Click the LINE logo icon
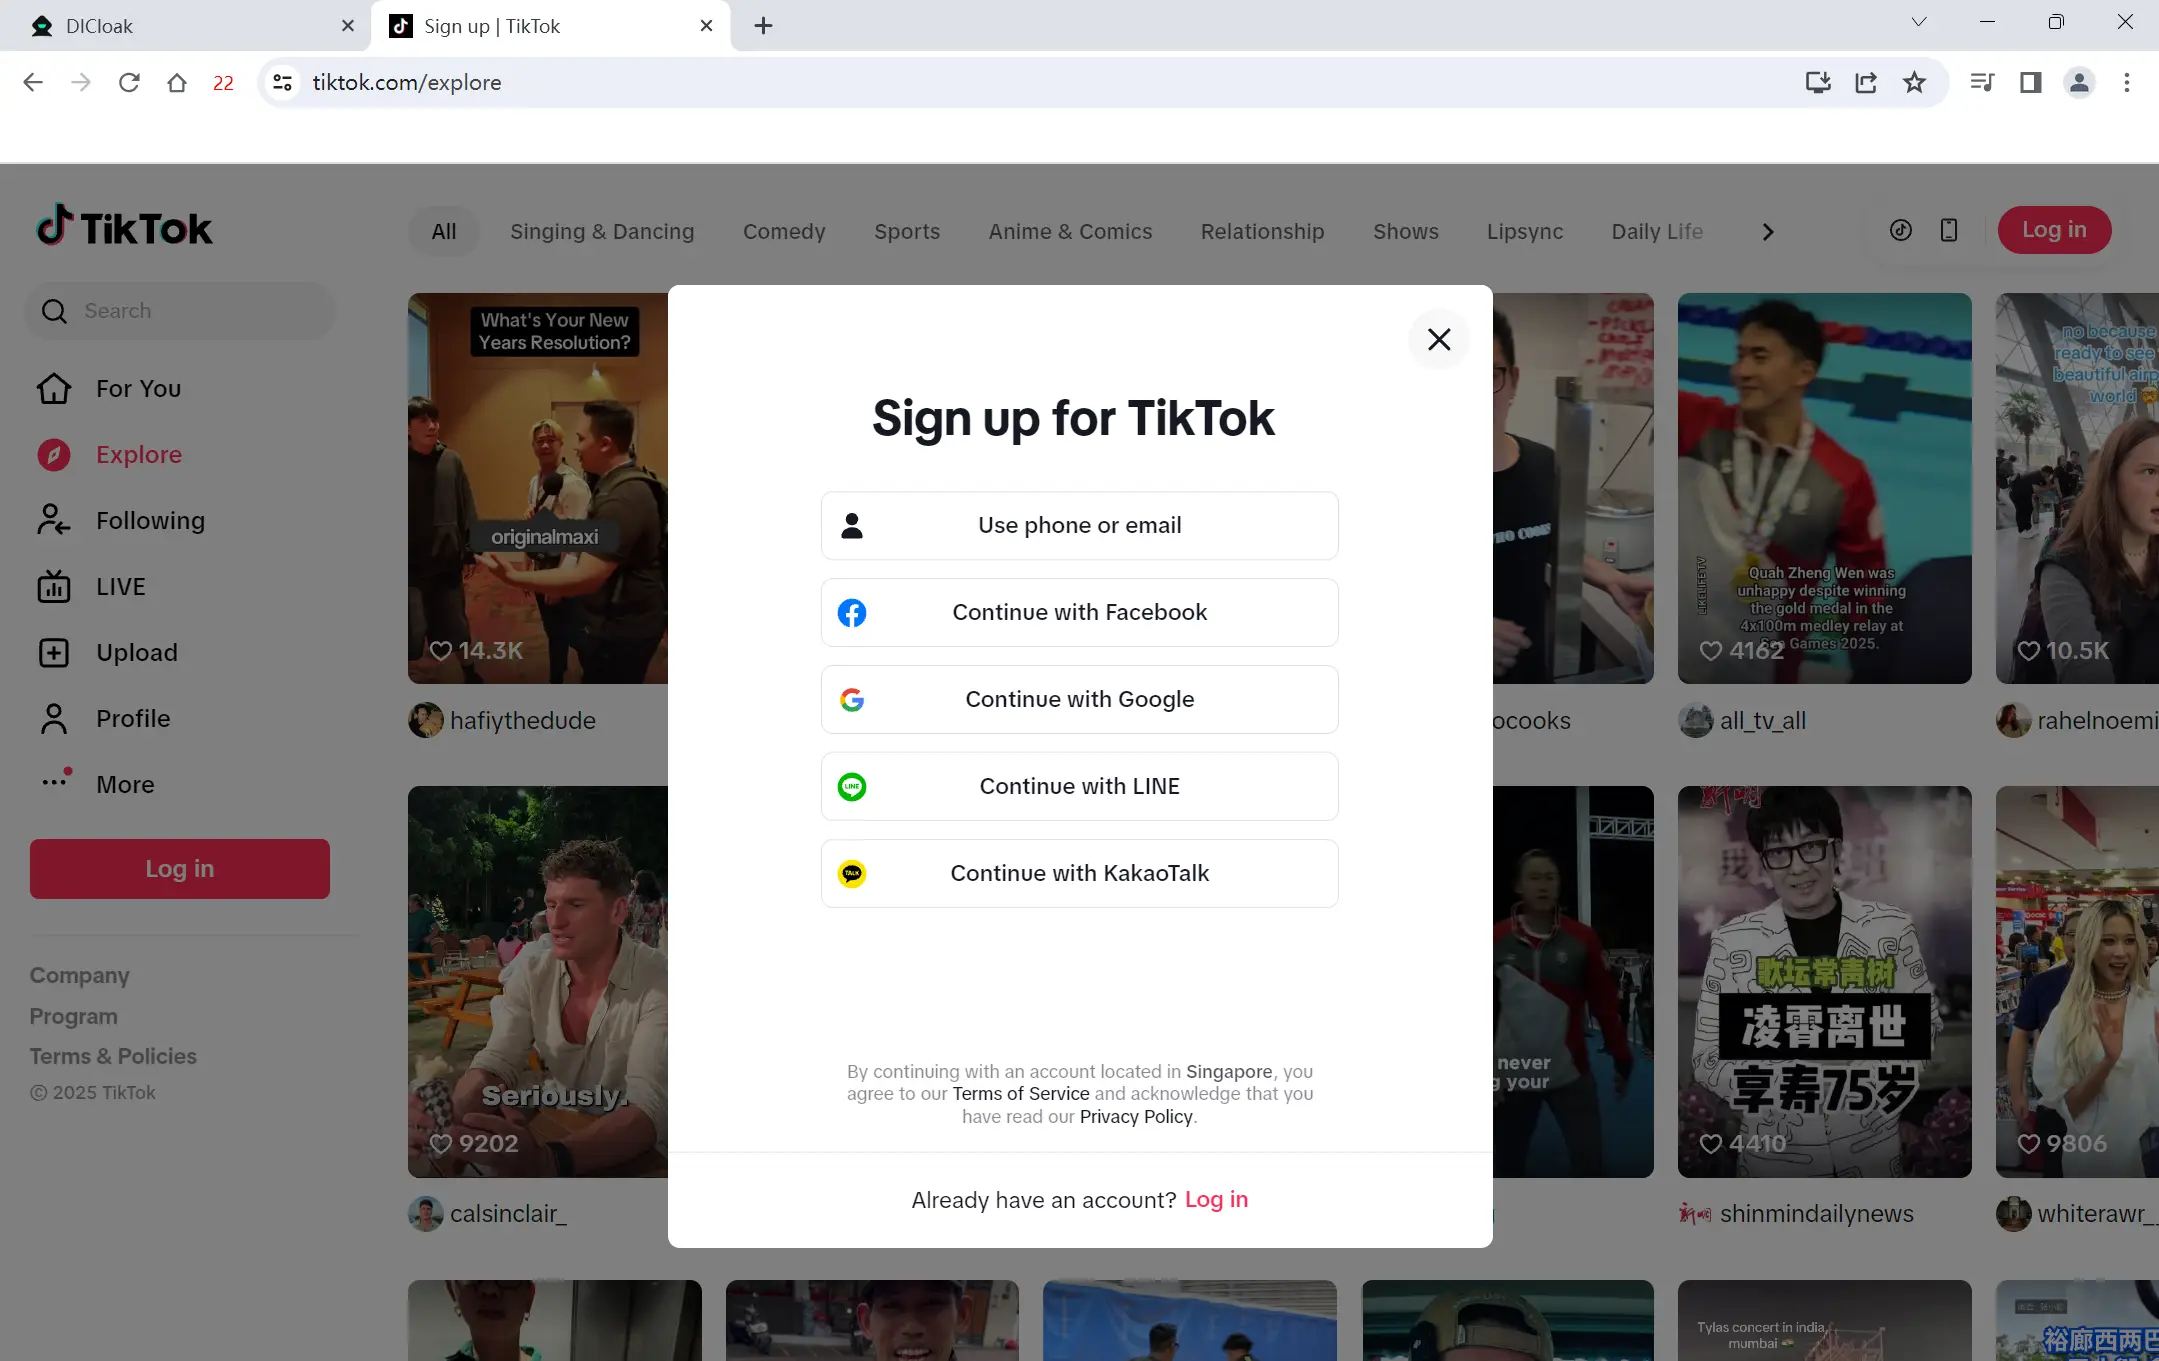This screenshot has height=1361, width=2159. coord(852,787)
